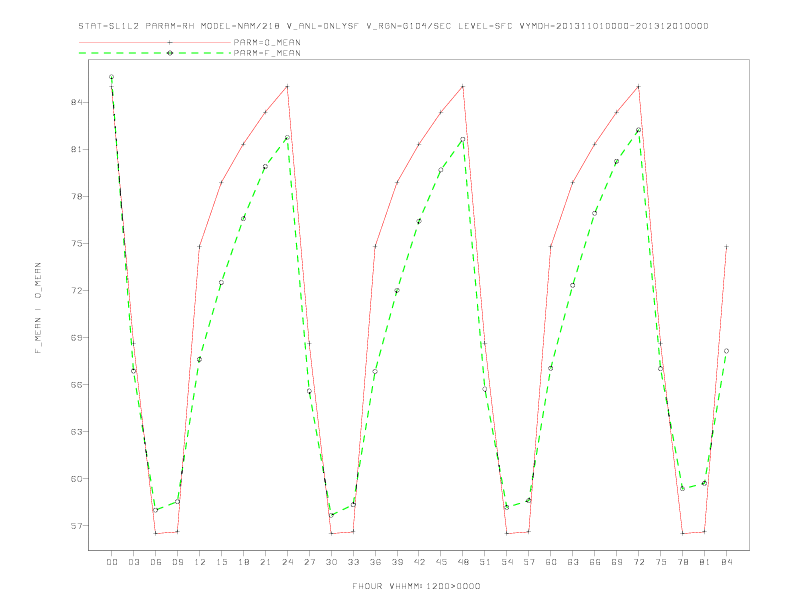Click the x-axis forecast hour label 75
This screenshot has width=792, height=612.
point(661,562)
